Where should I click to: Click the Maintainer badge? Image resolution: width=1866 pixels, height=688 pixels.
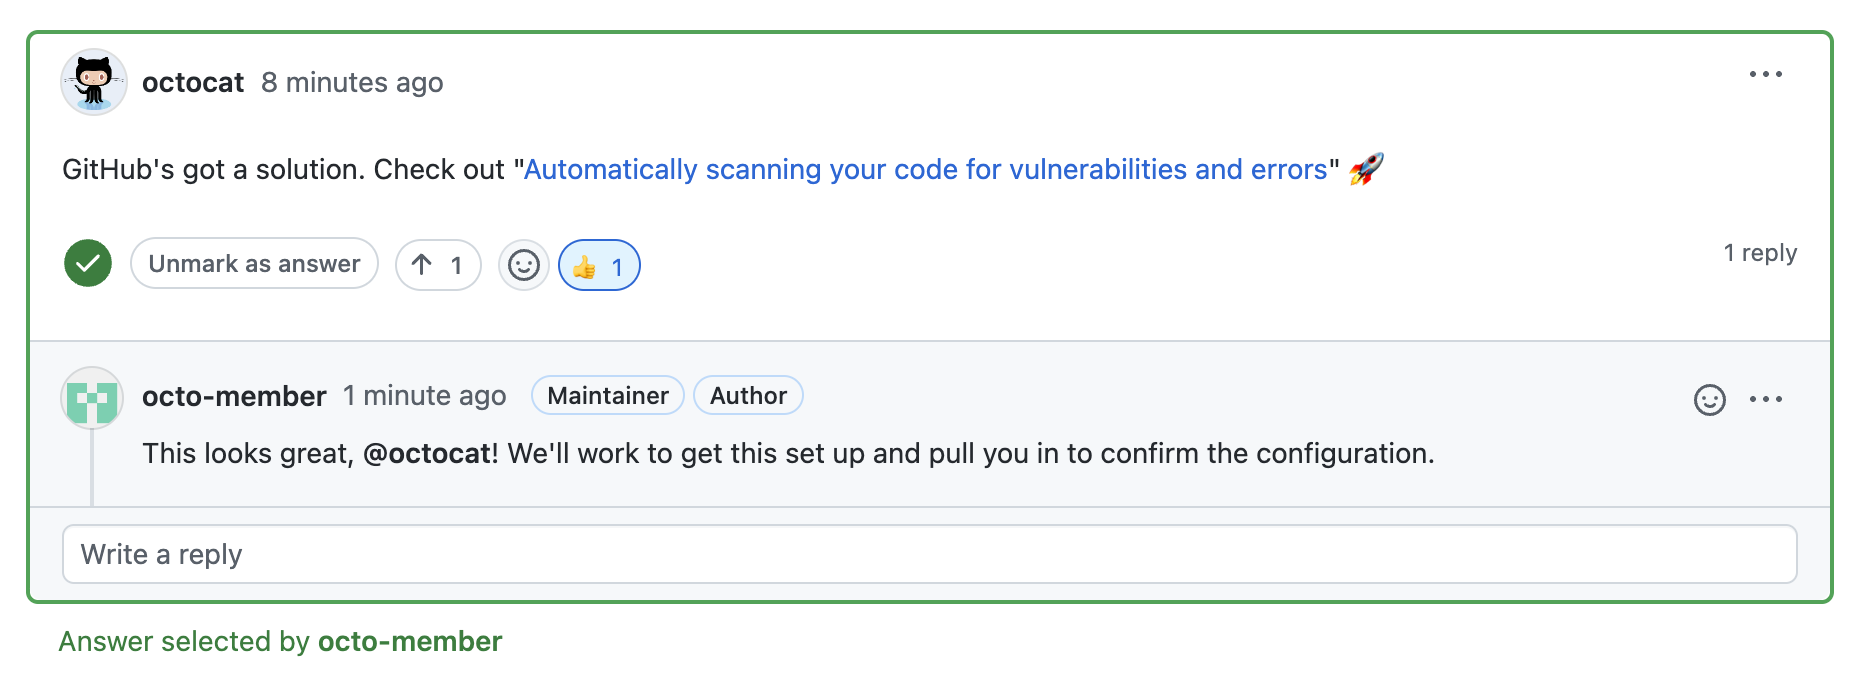[x=608, y=396]
